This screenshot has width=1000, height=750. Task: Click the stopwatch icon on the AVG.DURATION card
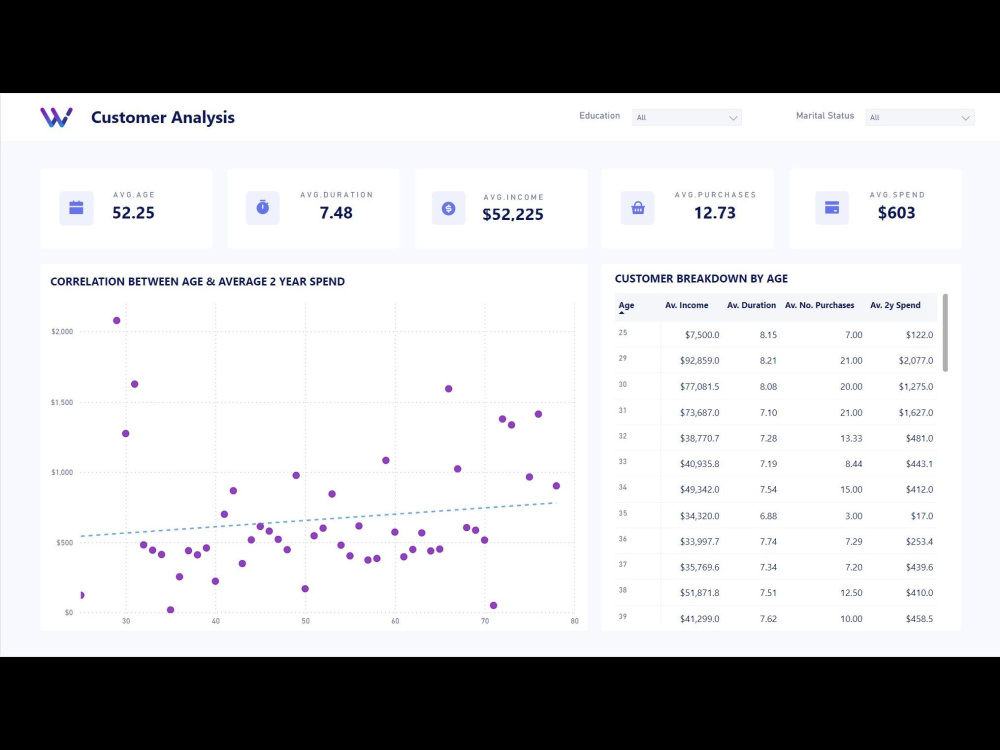[262, 208]
